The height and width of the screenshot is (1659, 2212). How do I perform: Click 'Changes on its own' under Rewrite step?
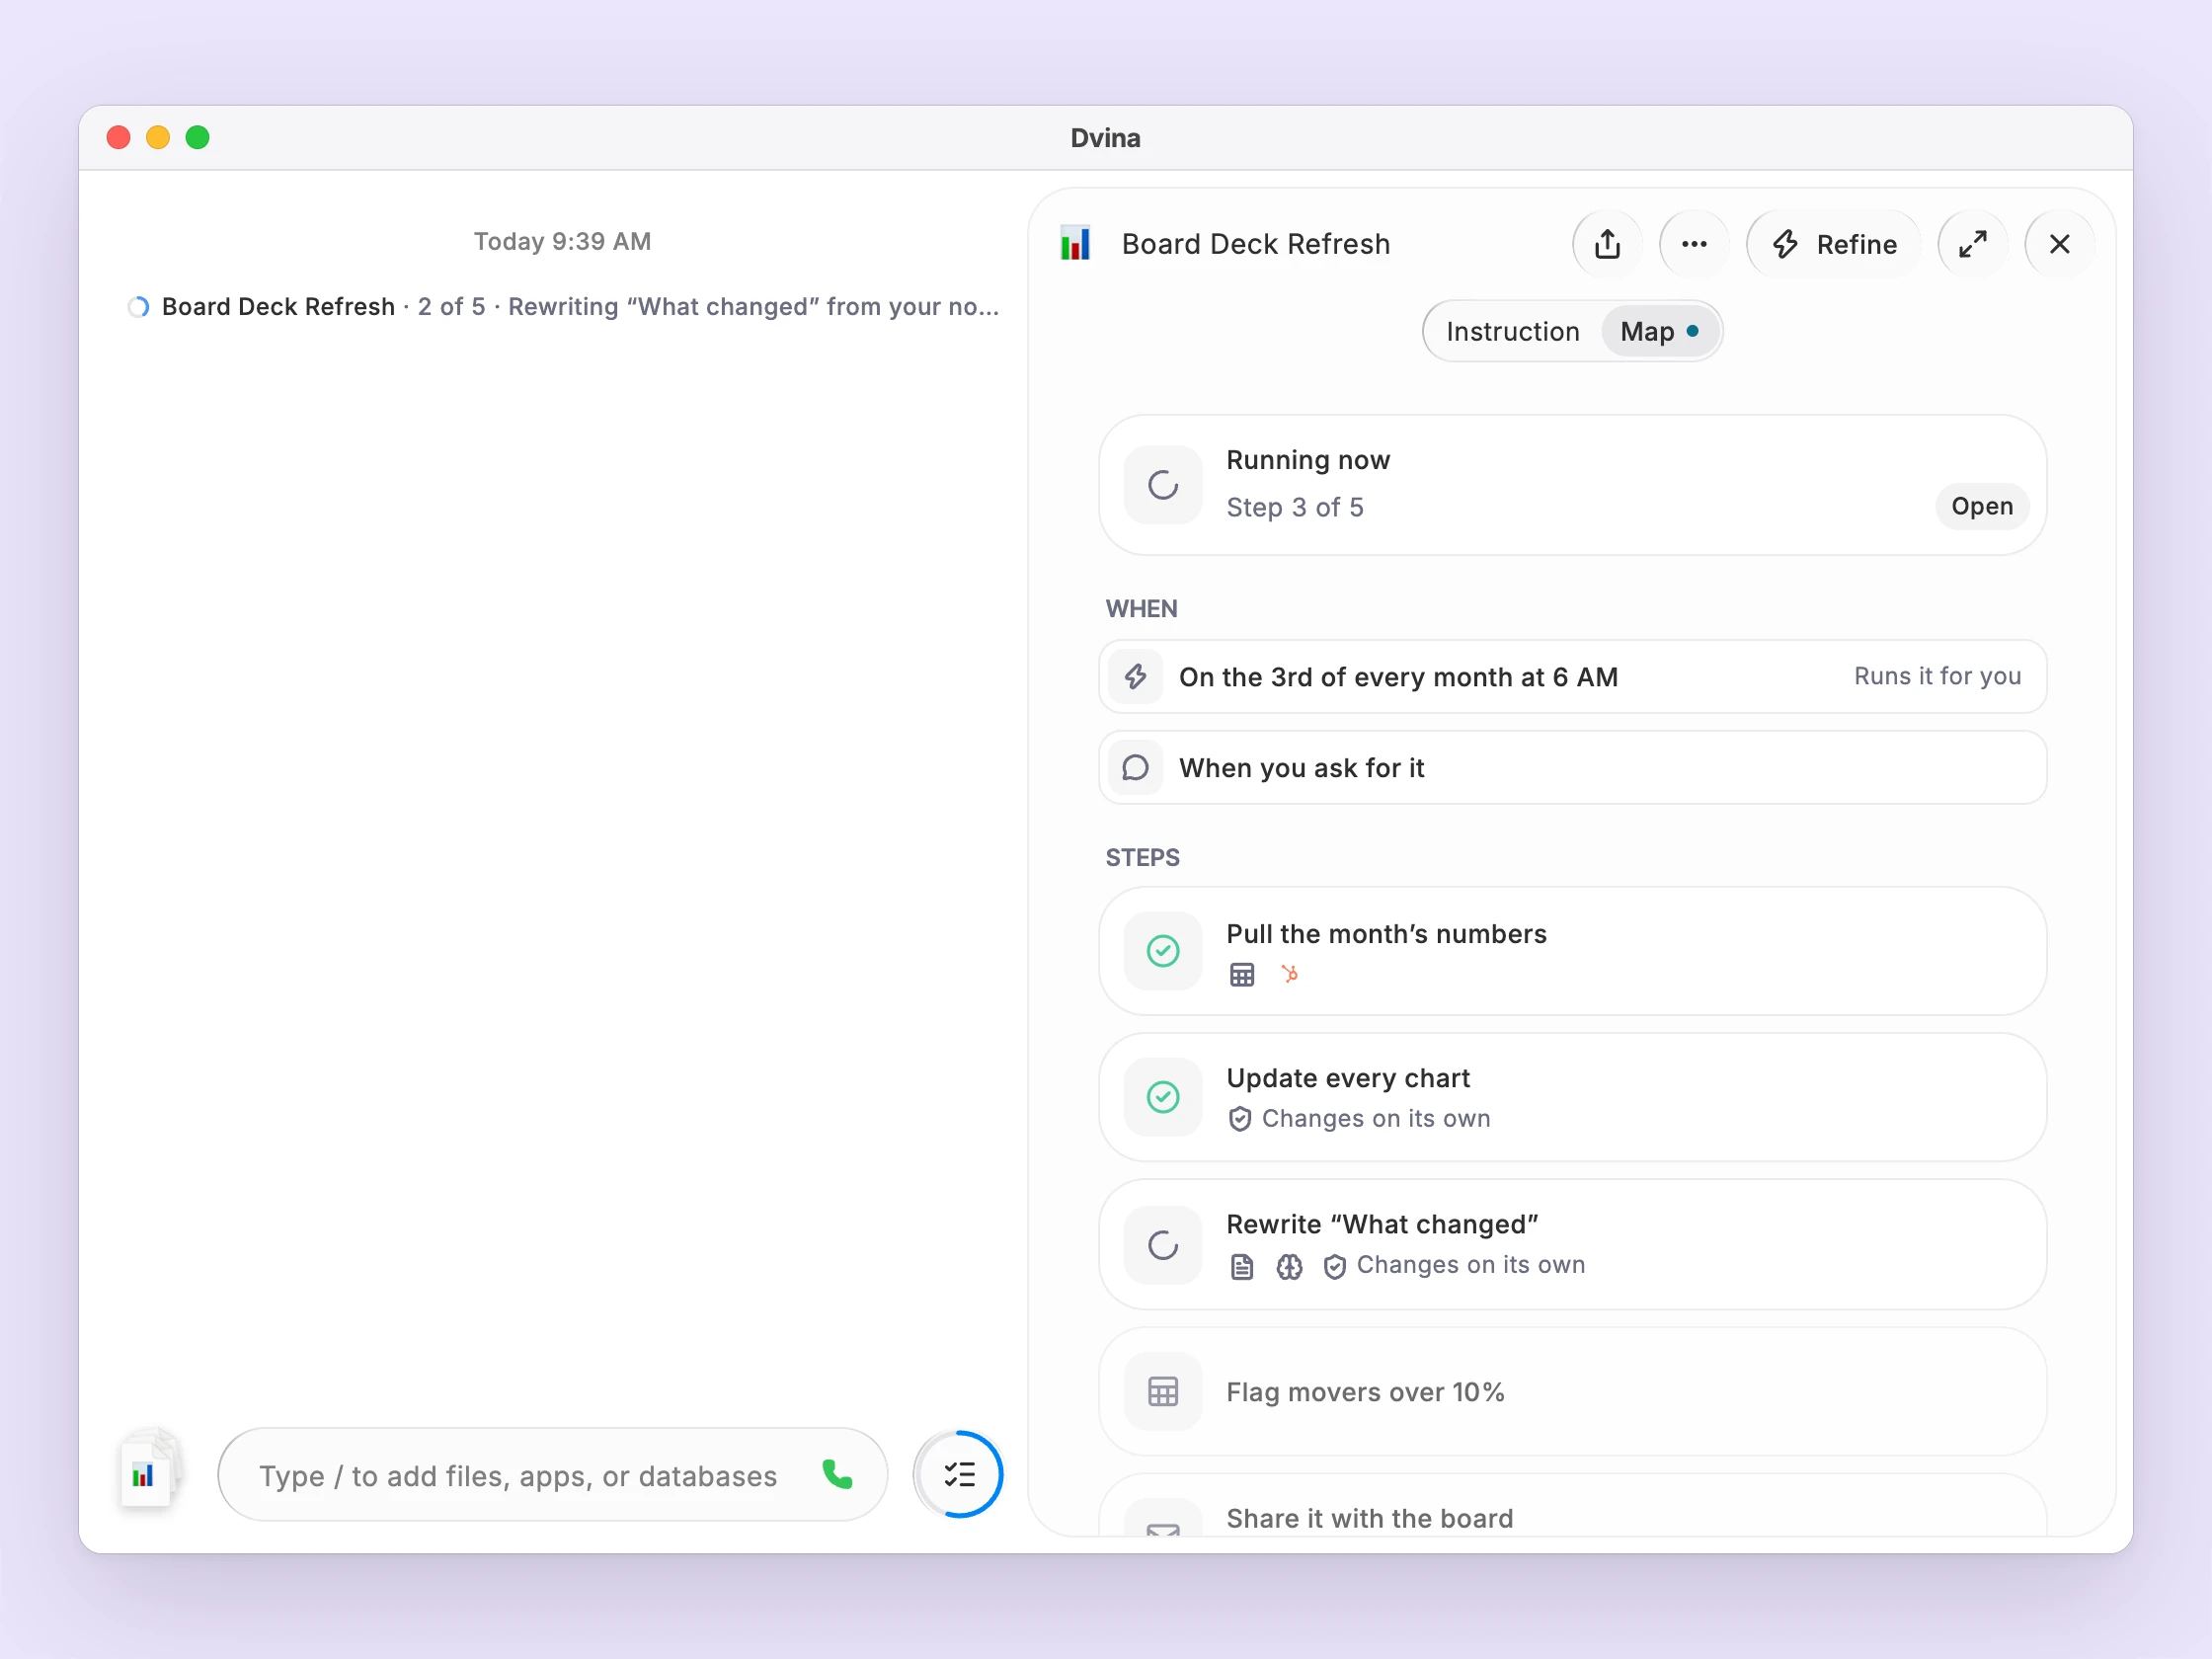coord(1470,1266)
